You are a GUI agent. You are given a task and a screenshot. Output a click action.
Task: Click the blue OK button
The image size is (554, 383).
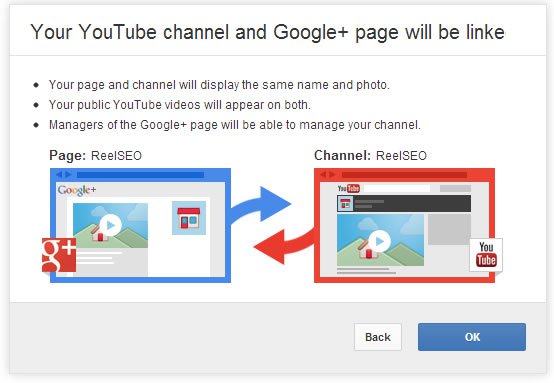(x=472, y=337)
